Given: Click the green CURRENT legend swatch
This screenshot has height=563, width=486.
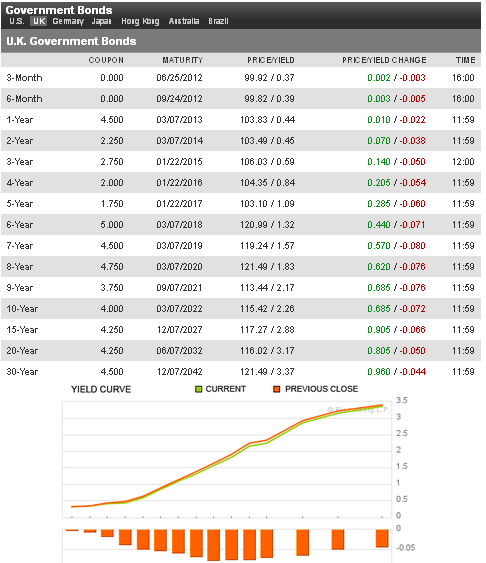Looking at the screenshot, I should (x=198, y=389).
